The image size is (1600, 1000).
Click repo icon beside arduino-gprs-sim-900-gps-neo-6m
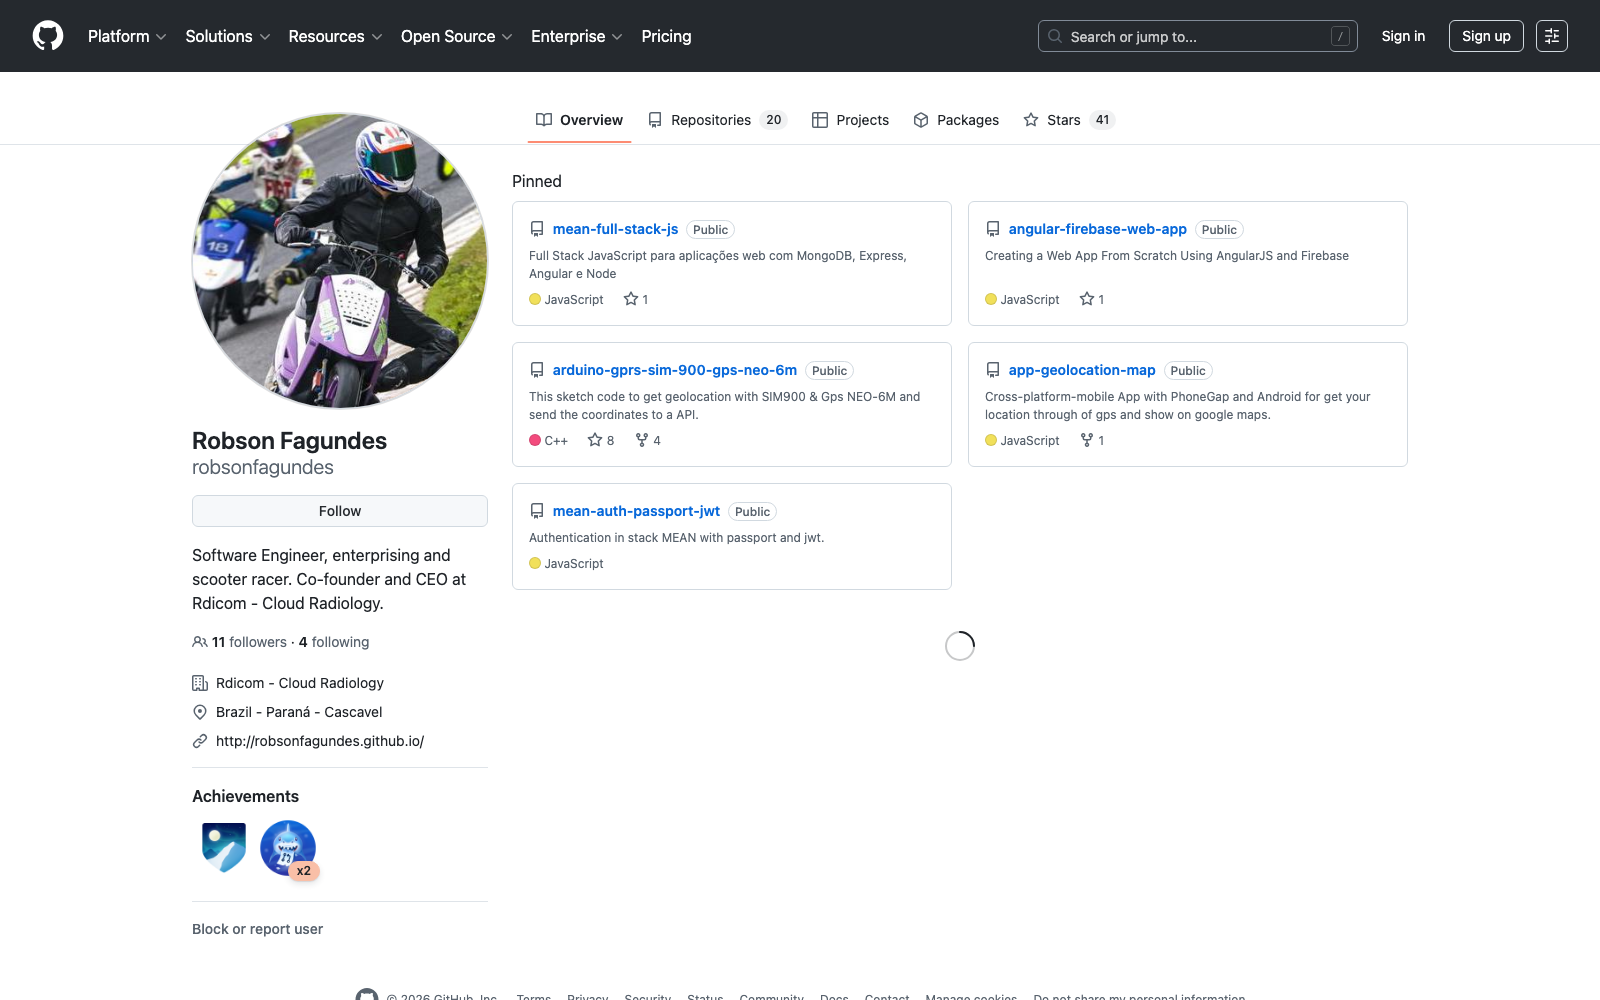(x=537, y=370)
